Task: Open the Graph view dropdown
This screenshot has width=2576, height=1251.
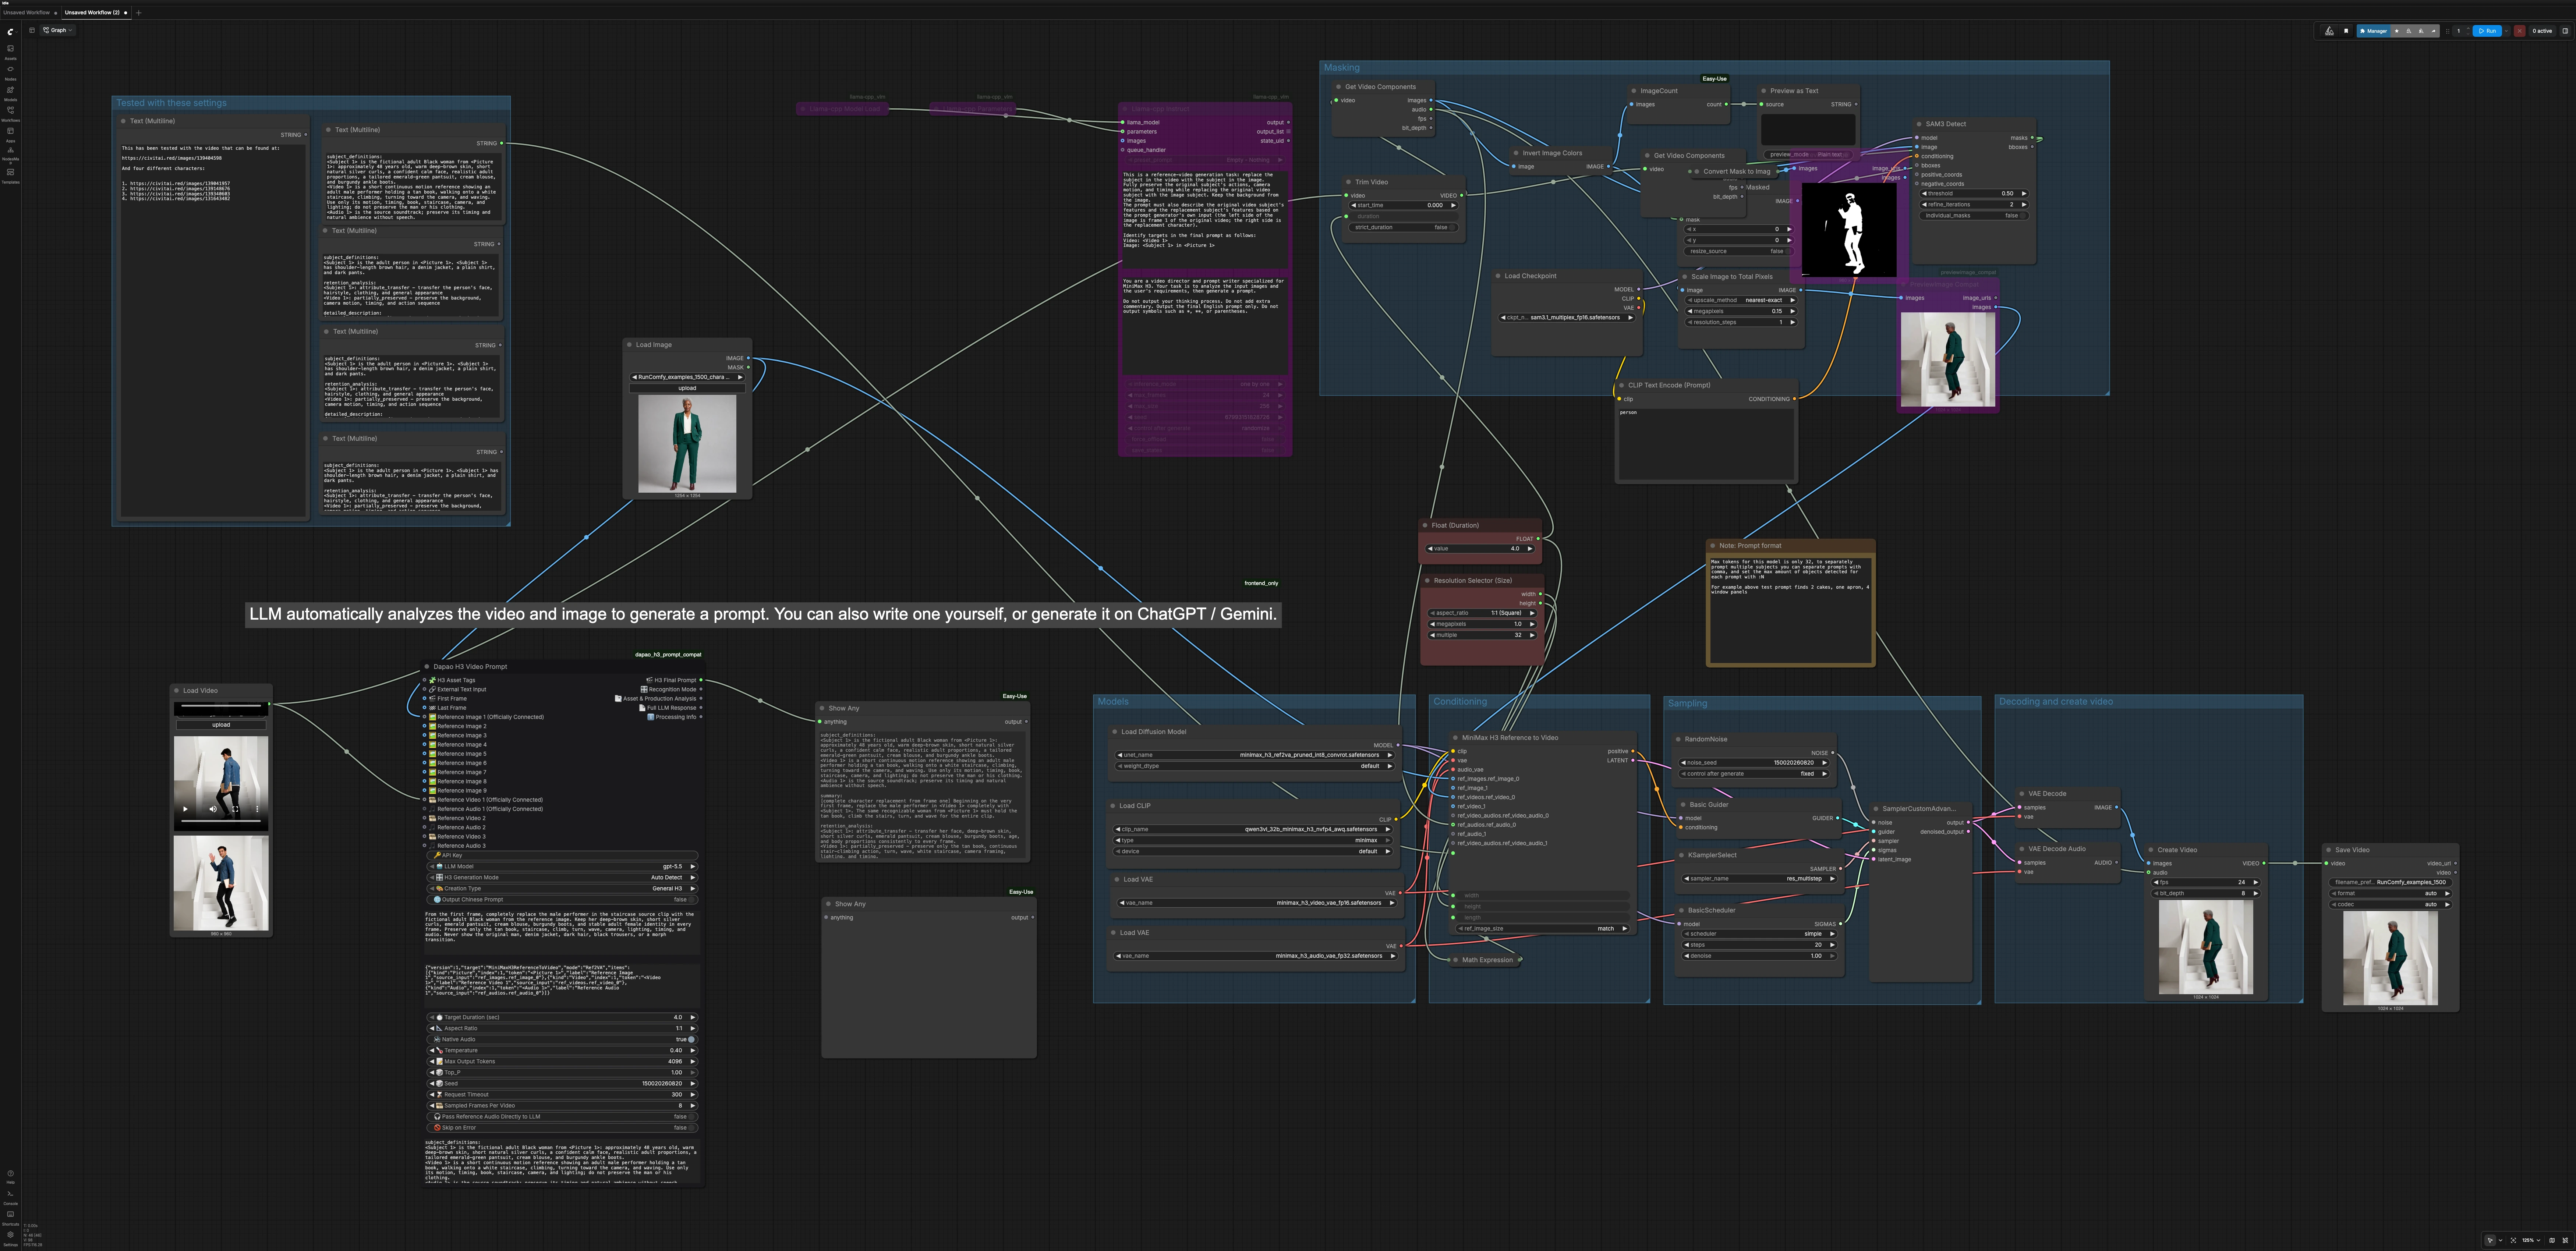Action: 59,30
